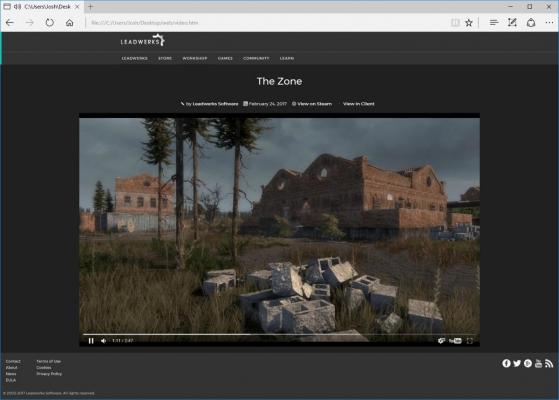Click The Zone page title
Viewport: 559px width, 400px height.
click(x=279, y=81)
